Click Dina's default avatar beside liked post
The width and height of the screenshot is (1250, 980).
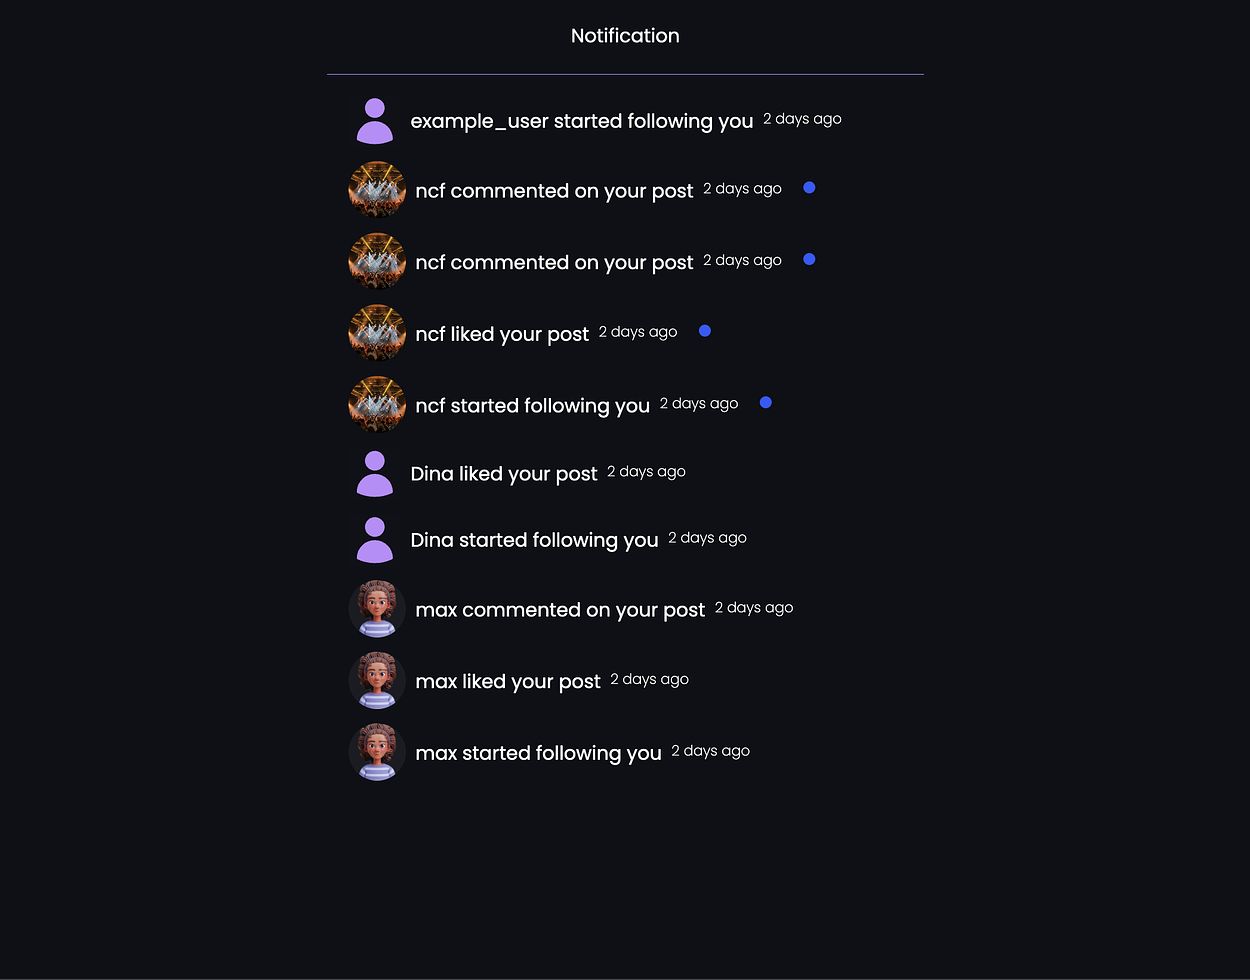coord(375,473)
